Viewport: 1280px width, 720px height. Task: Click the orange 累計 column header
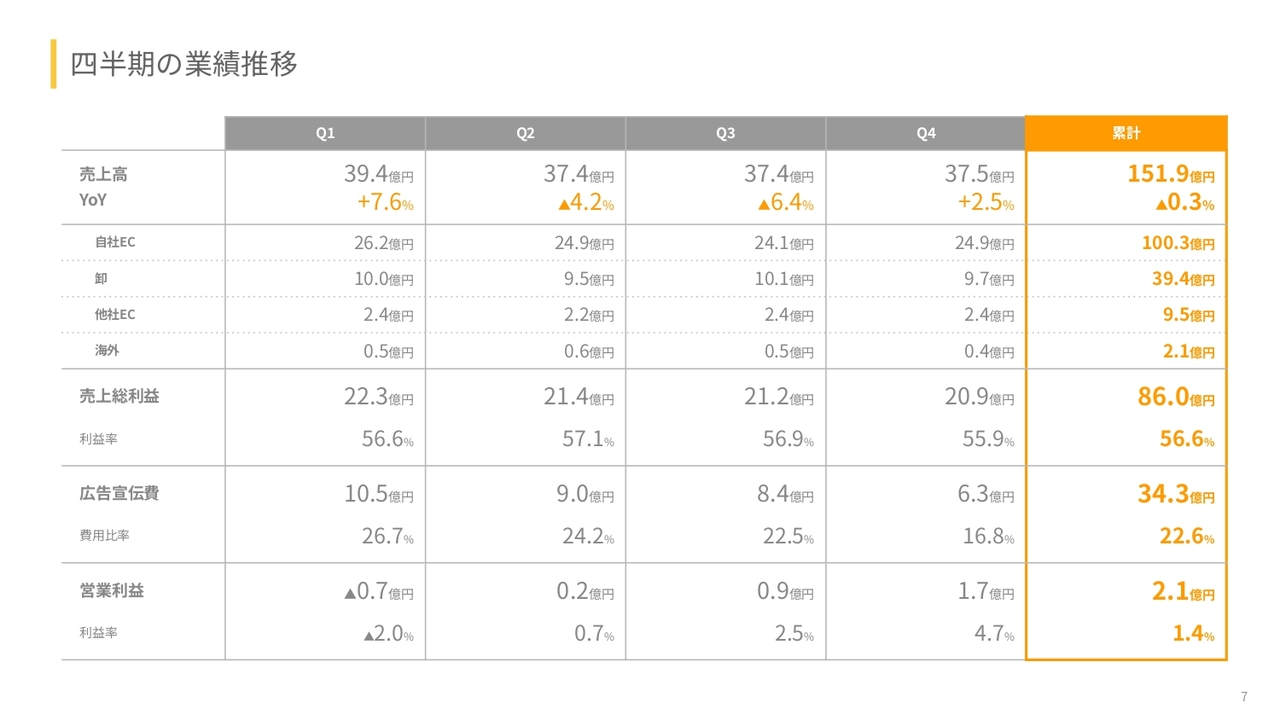click(1126, 133)
